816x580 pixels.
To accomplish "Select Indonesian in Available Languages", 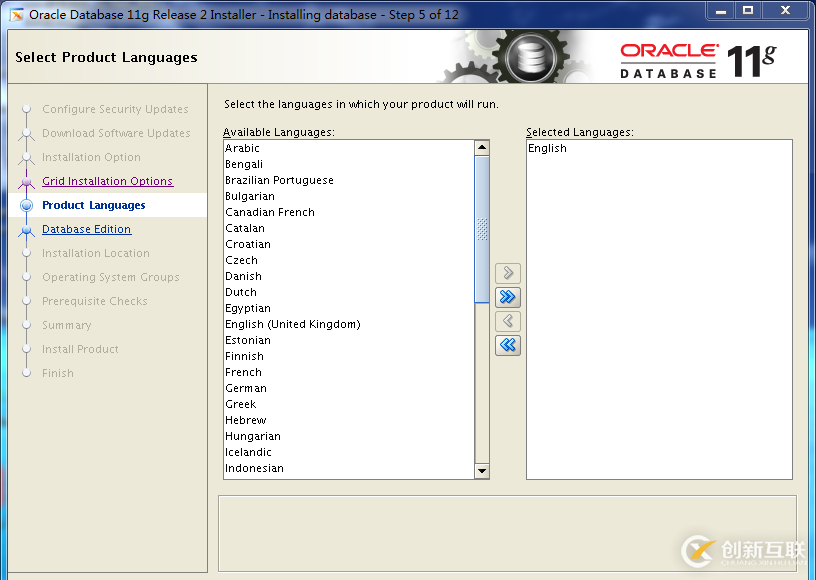I will pos(349,468).
